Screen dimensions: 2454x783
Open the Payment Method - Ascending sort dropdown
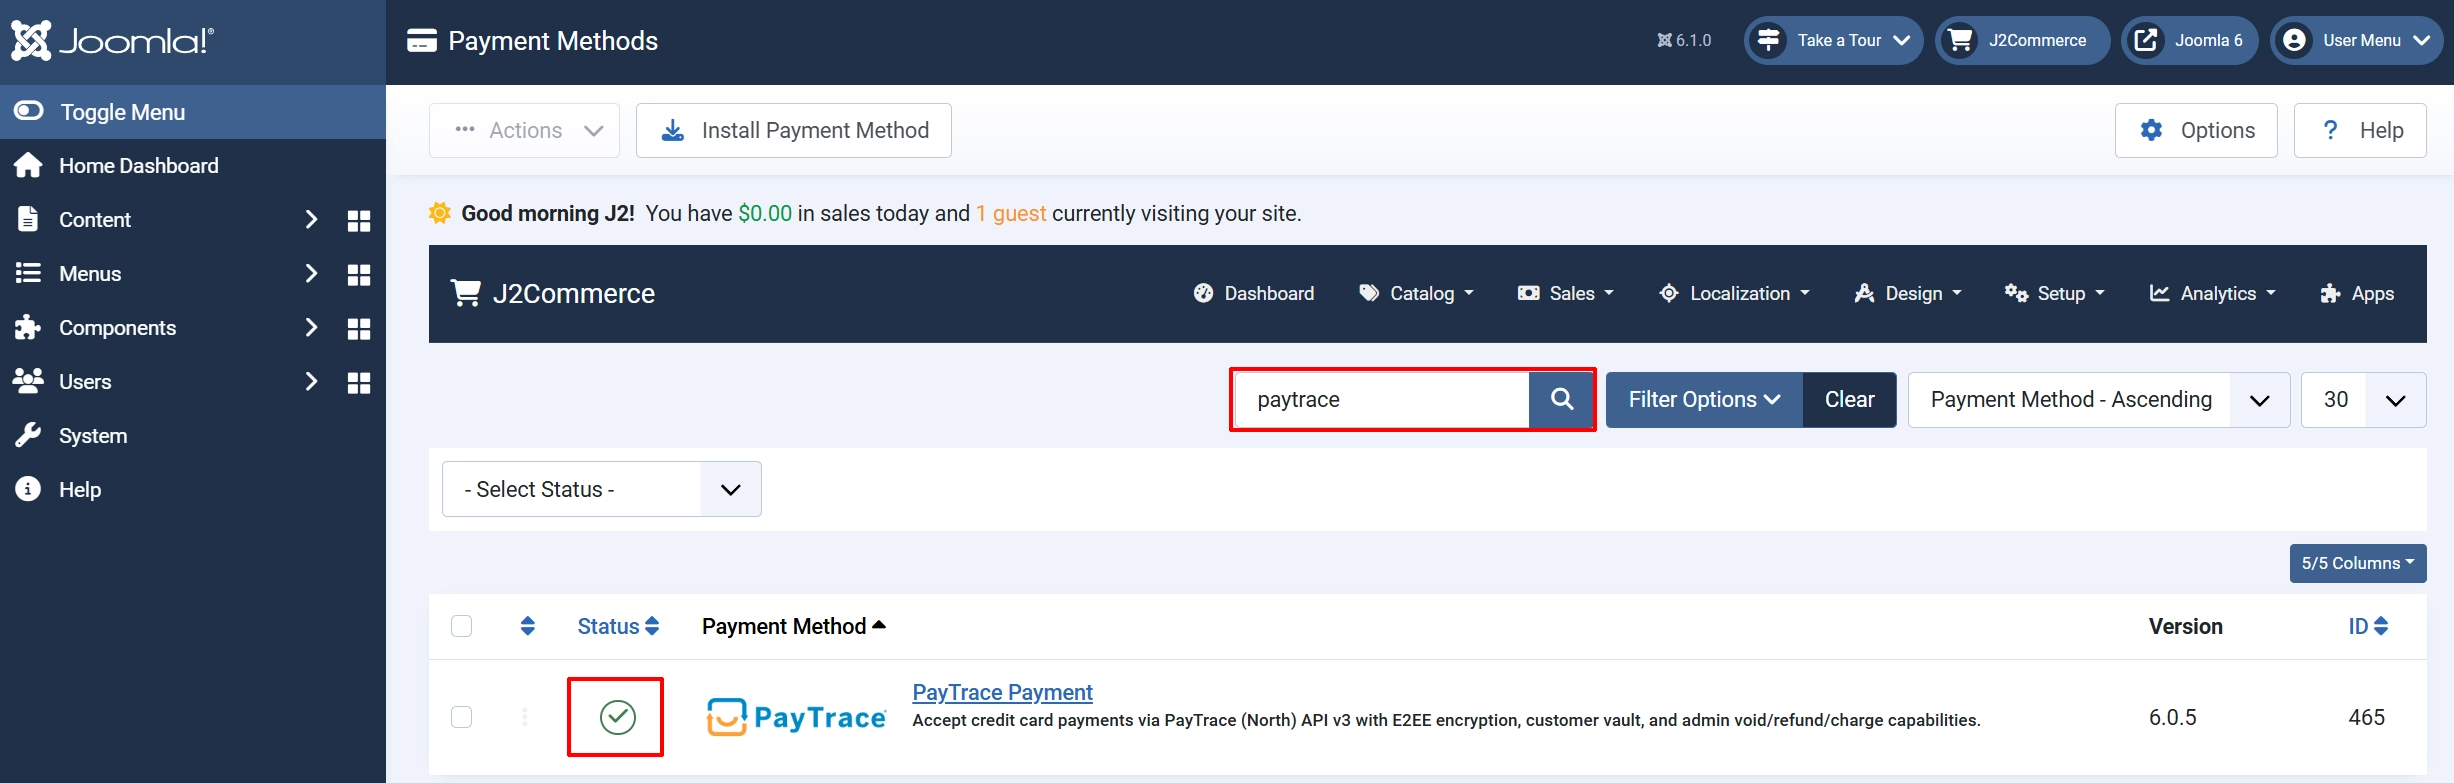tap(2099, 400)
